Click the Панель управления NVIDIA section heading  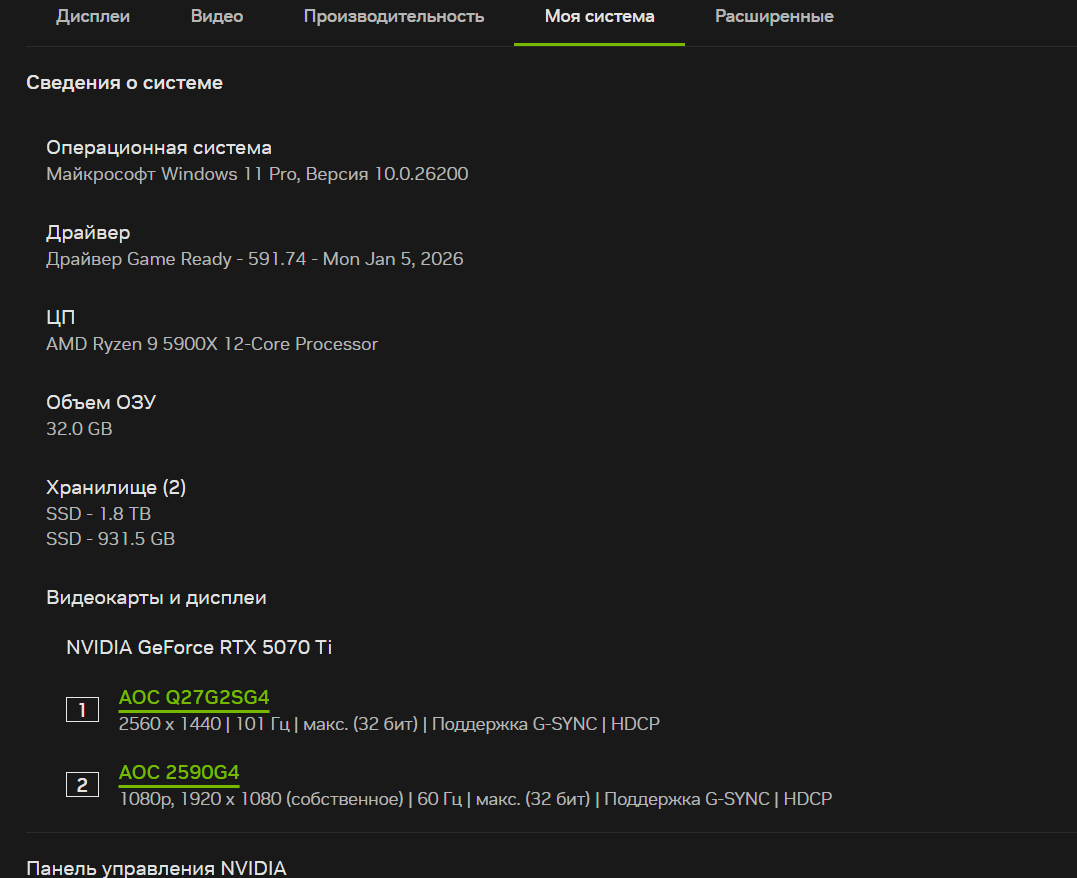(x=156, y=868)
